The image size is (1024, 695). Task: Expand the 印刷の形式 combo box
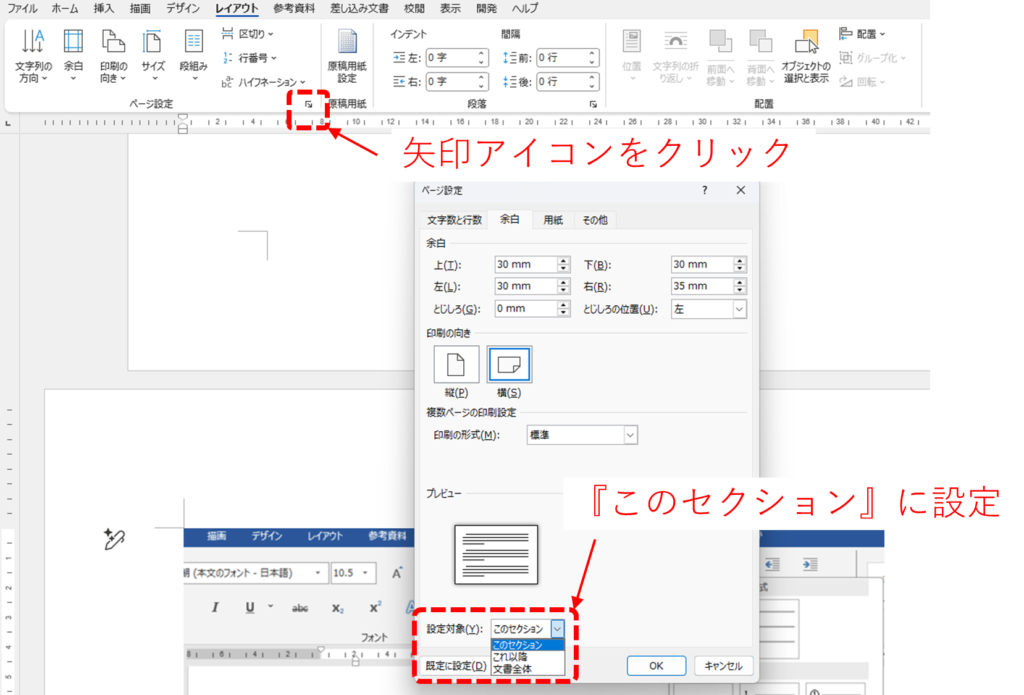point(630,435)
